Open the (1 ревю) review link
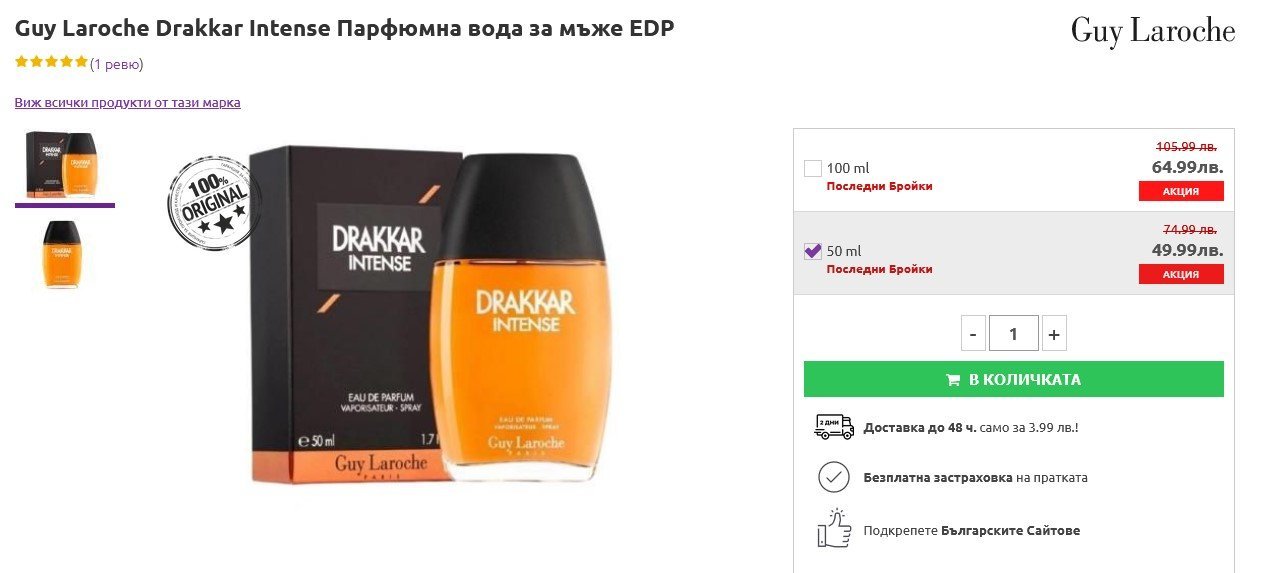Image resolution: width=1262 pixels, height=573 pixels. point(117,64)
